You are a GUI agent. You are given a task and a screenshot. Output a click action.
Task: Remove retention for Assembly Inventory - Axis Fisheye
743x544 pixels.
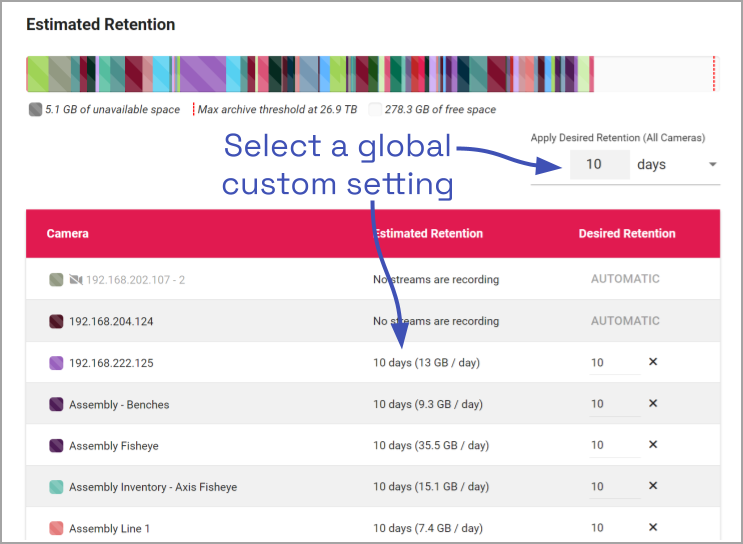pos(653,486)
